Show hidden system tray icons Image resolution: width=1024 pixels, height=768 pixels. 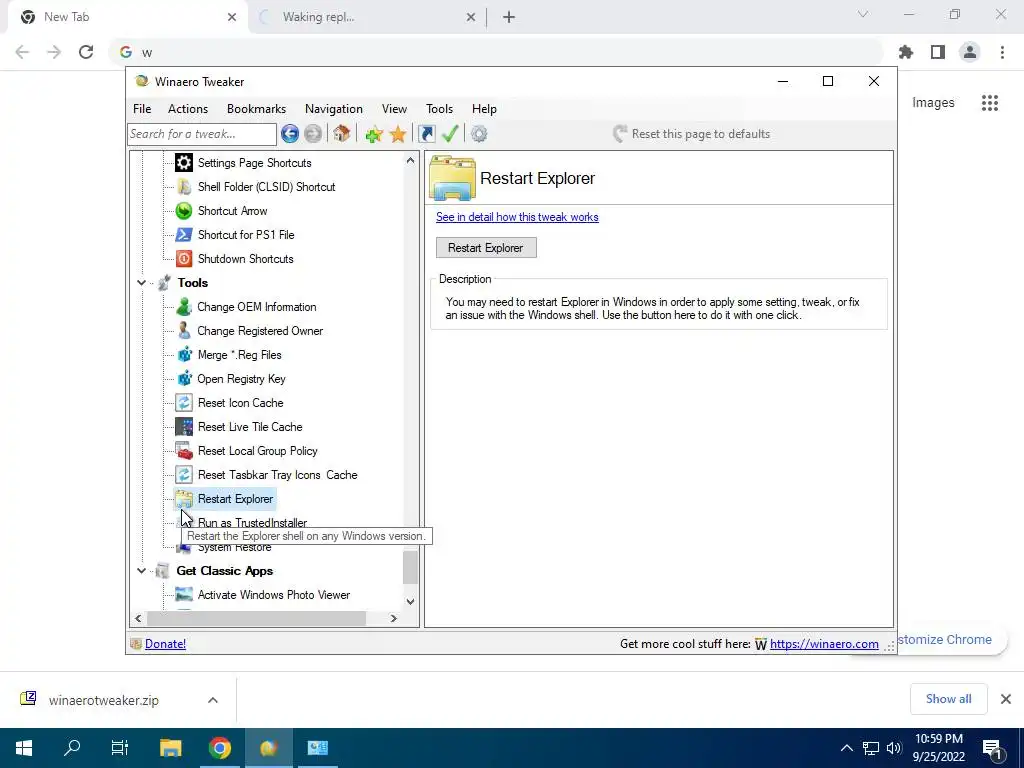point(846,748)
